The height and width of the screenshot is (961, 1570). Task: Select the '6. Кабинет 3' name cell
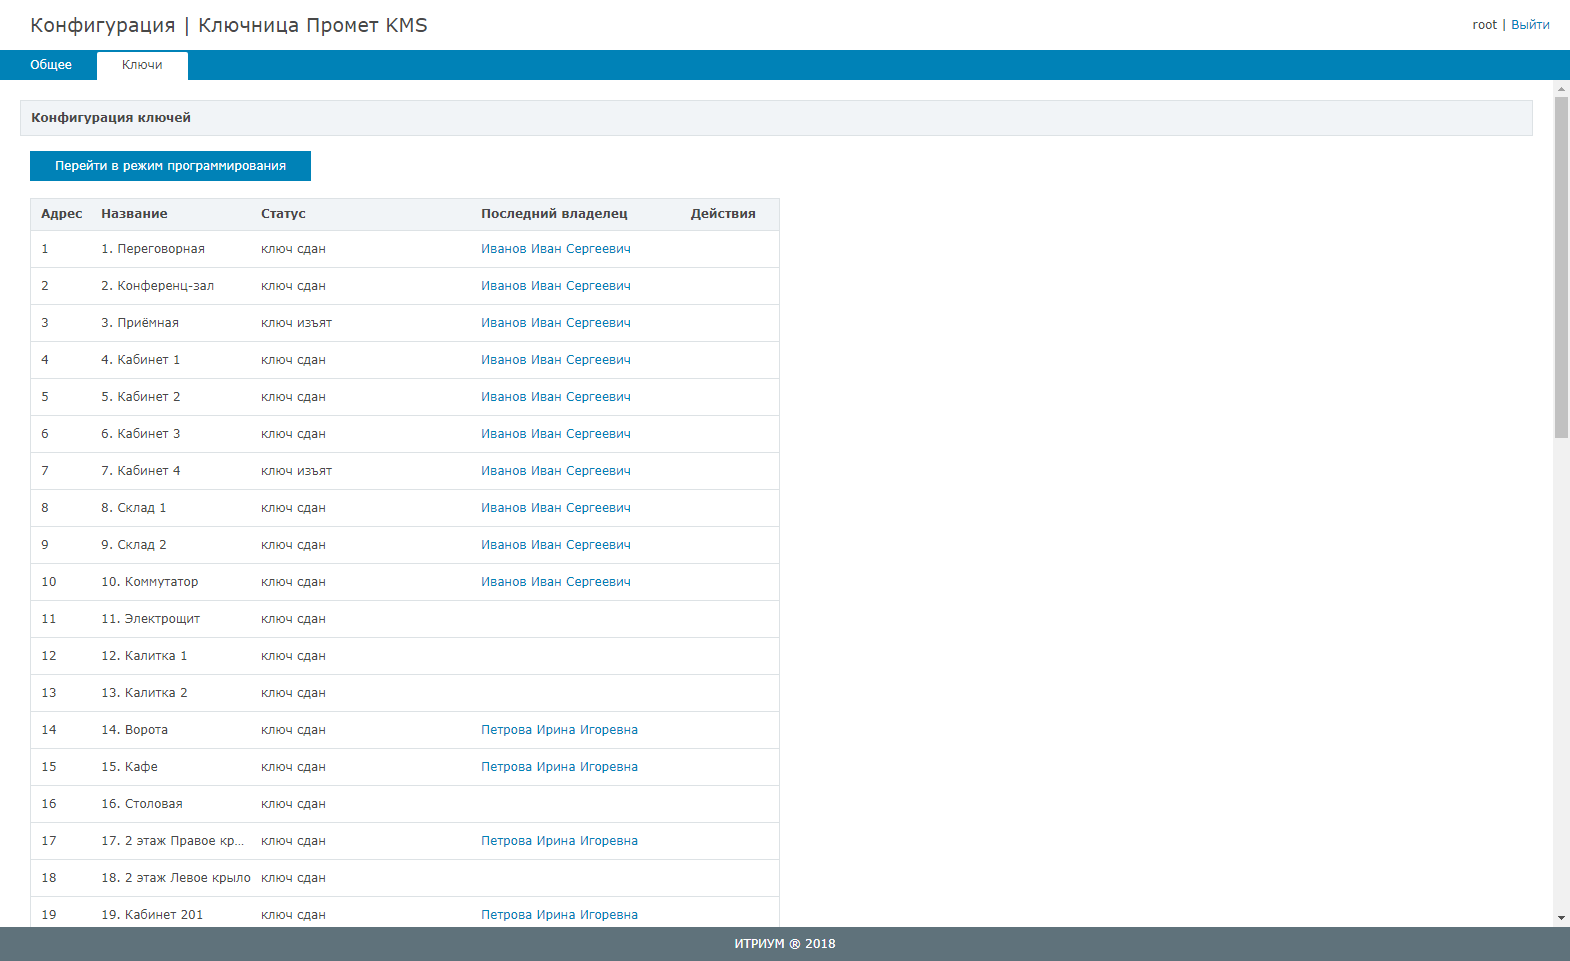pyautogui.click(x=141, y=434)
